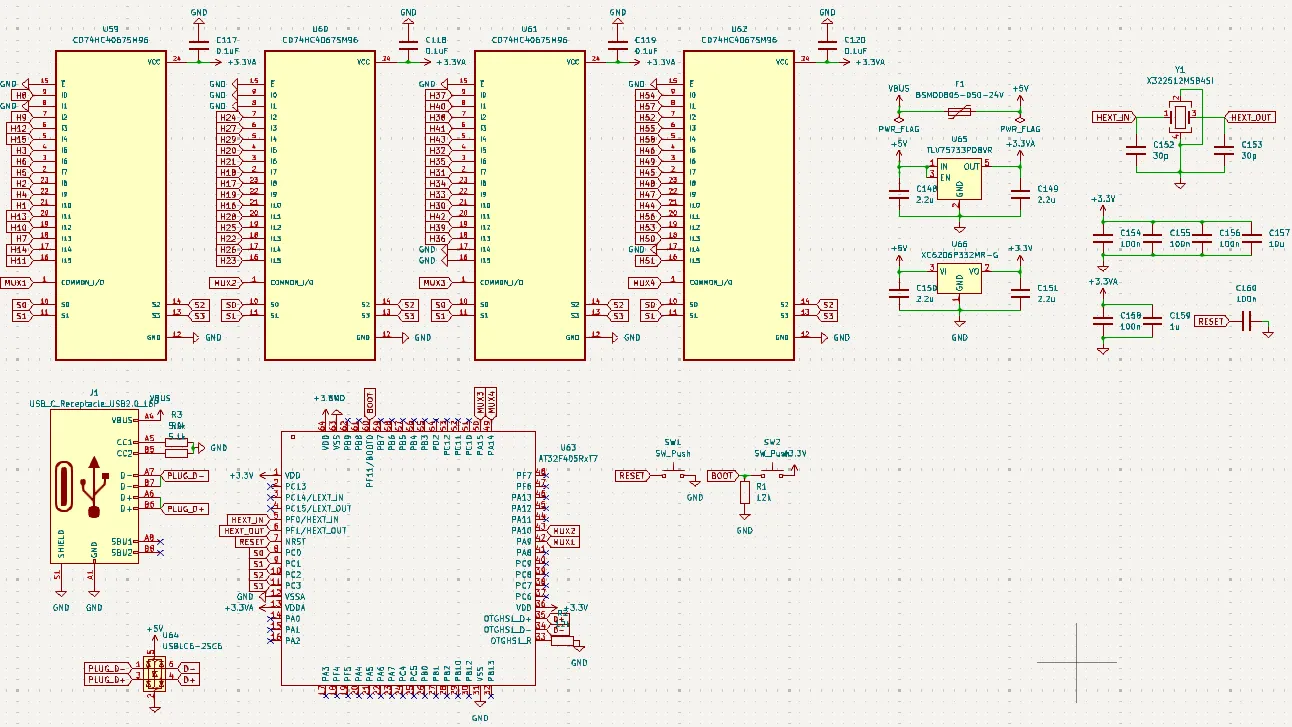Click the AT32F405RxT7 microcontroller U63 body
The image size is (1292, 727).
pyautogui.click(x=408, y=558)
